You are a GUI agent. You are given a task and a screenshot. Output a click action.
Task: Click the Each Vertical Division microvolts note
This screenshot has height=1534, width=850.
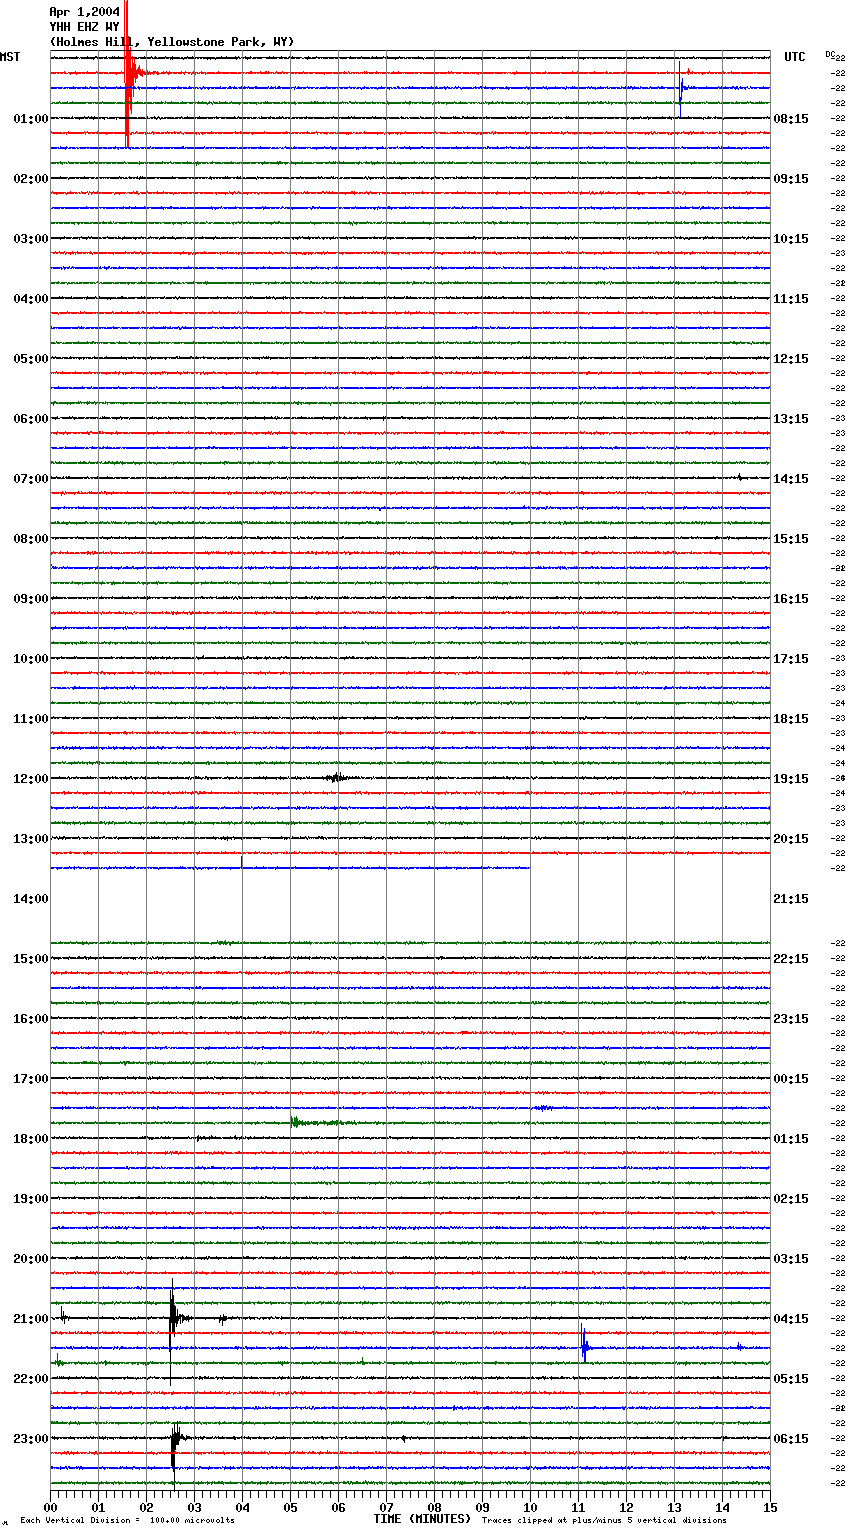[x=127, y=1521]
